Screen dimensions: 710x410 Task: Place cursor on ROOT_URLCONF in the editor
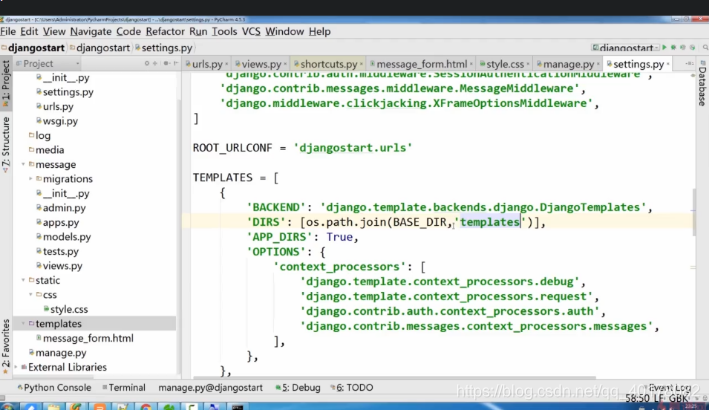coord(232,148)
